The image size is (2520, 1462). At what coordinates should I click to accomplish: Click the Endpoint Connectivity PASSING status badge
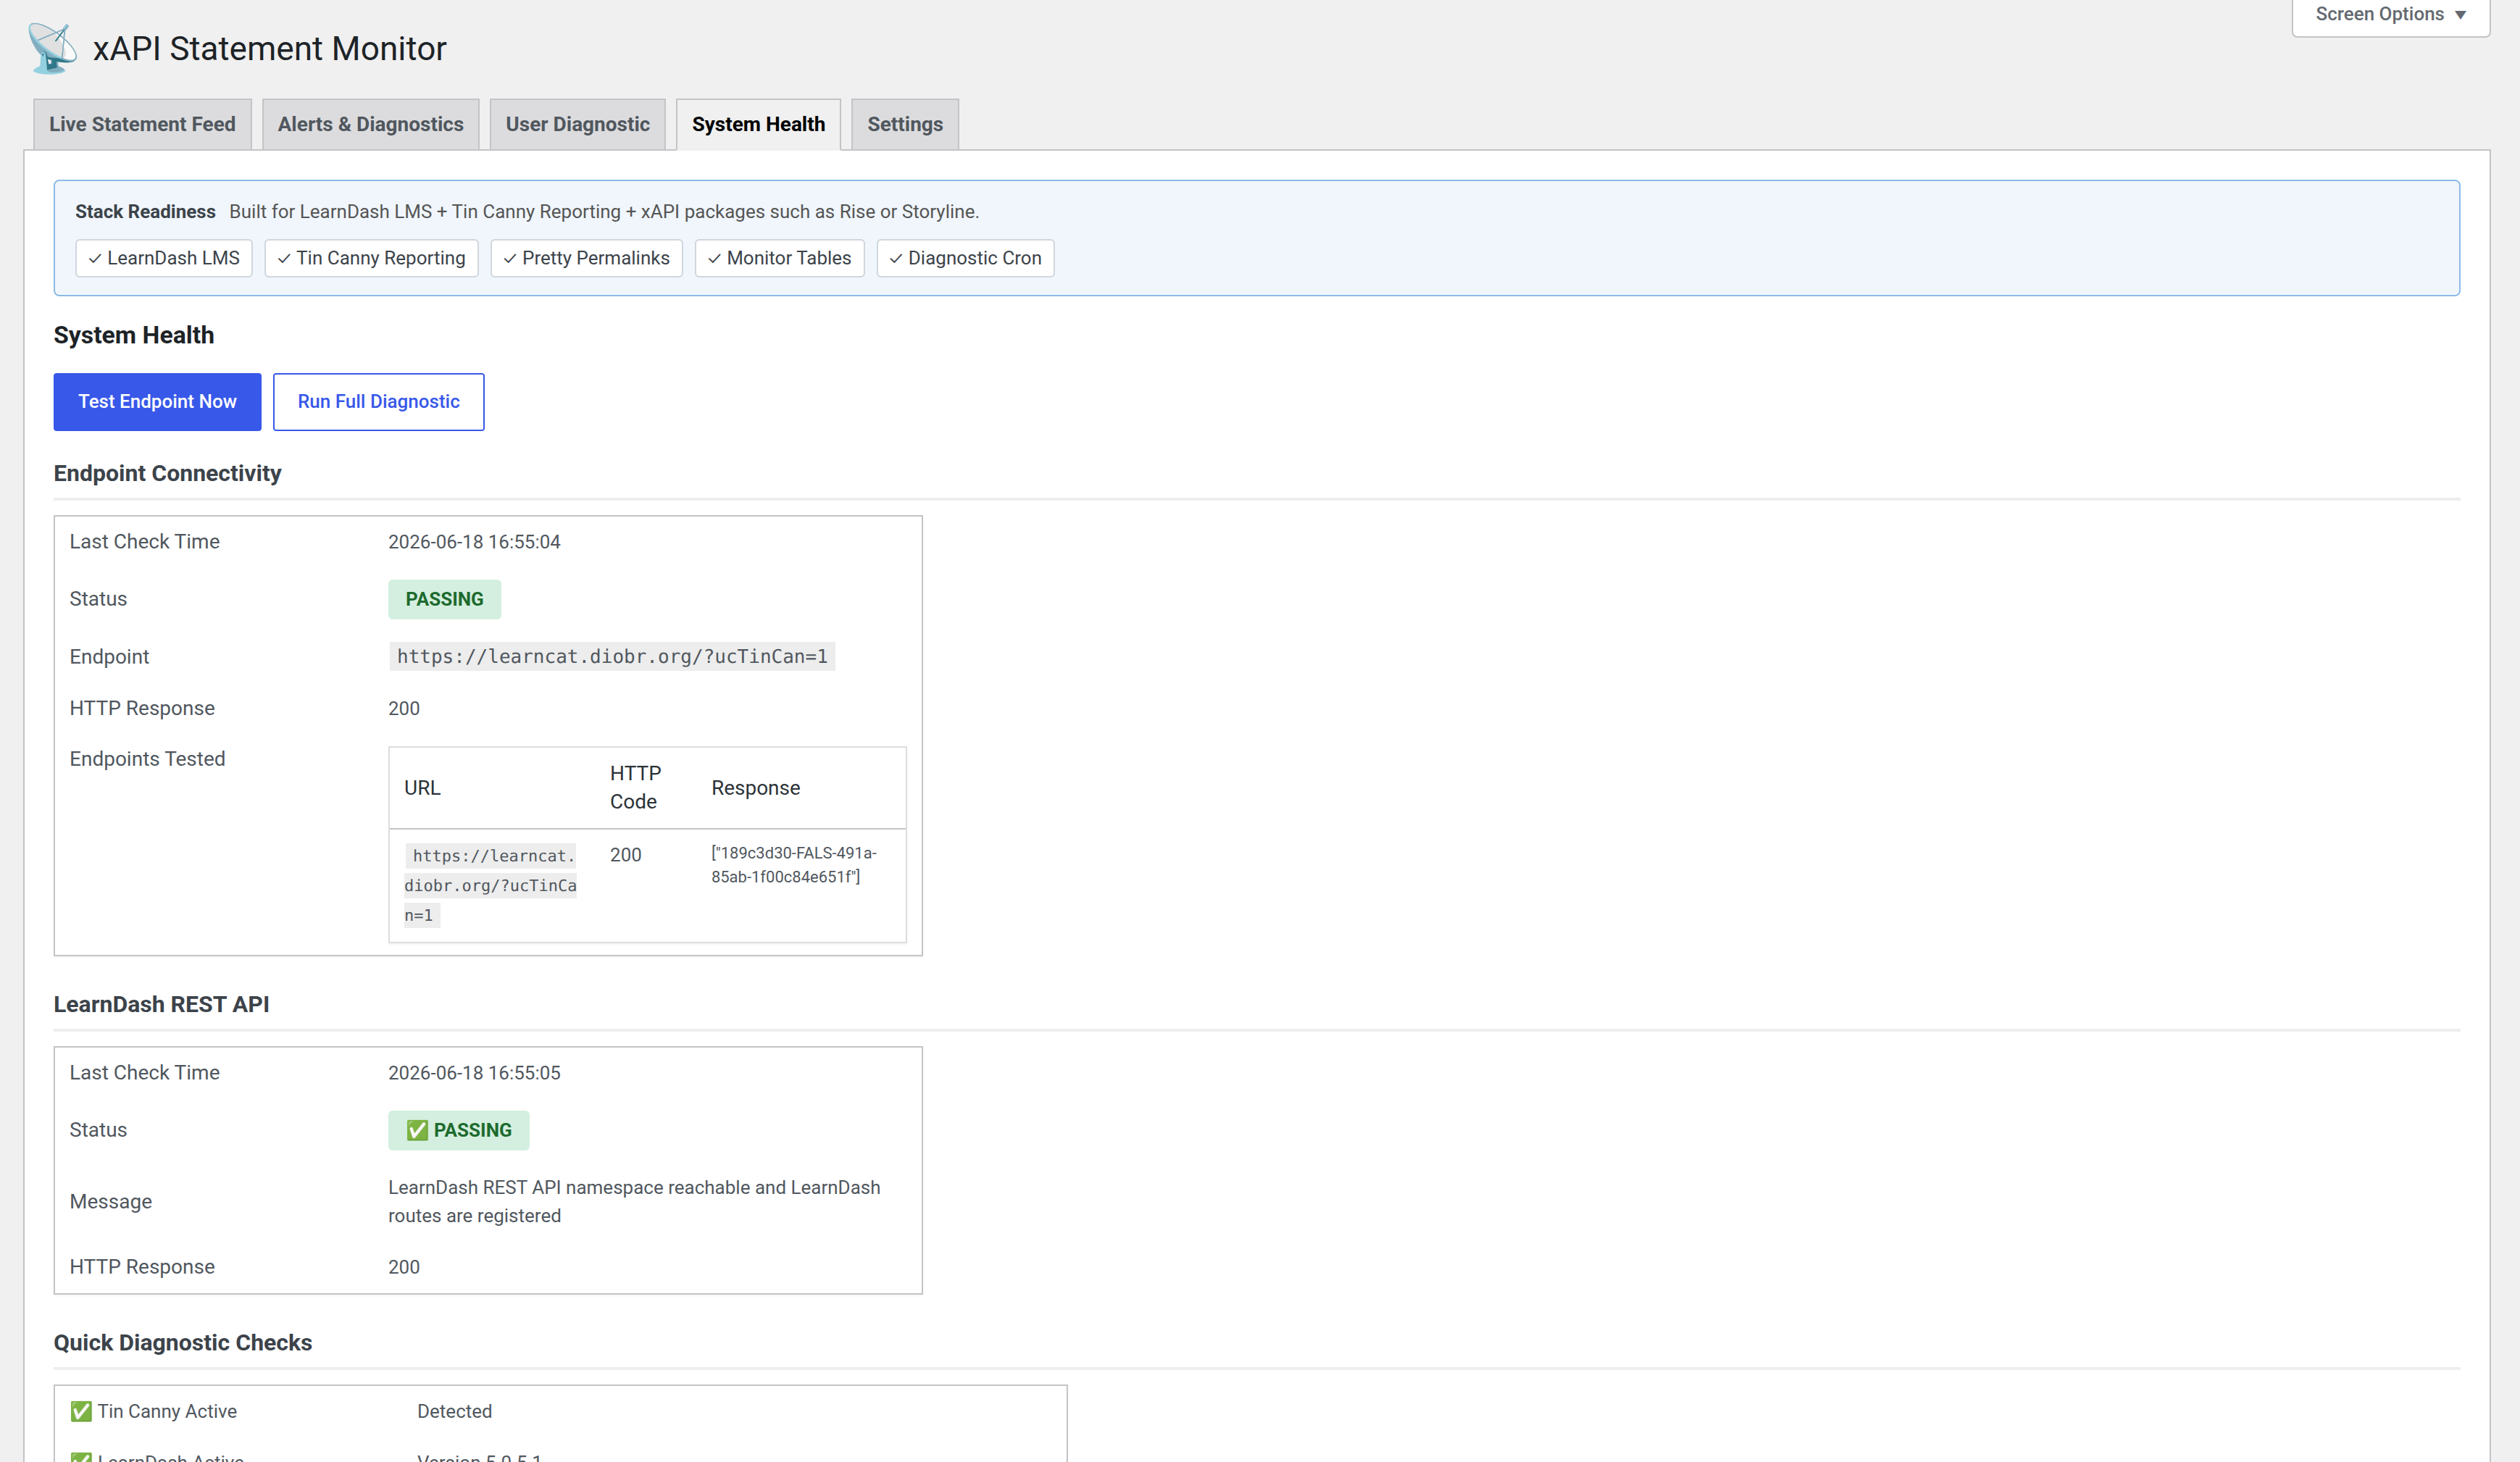tap(444, 599)
